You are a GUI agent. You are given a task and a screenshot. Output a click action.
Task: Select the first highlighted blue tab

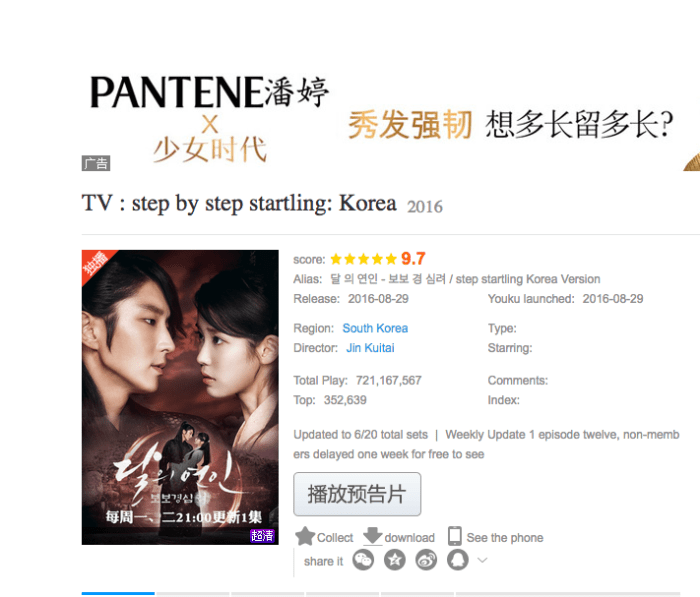(118, 593)
